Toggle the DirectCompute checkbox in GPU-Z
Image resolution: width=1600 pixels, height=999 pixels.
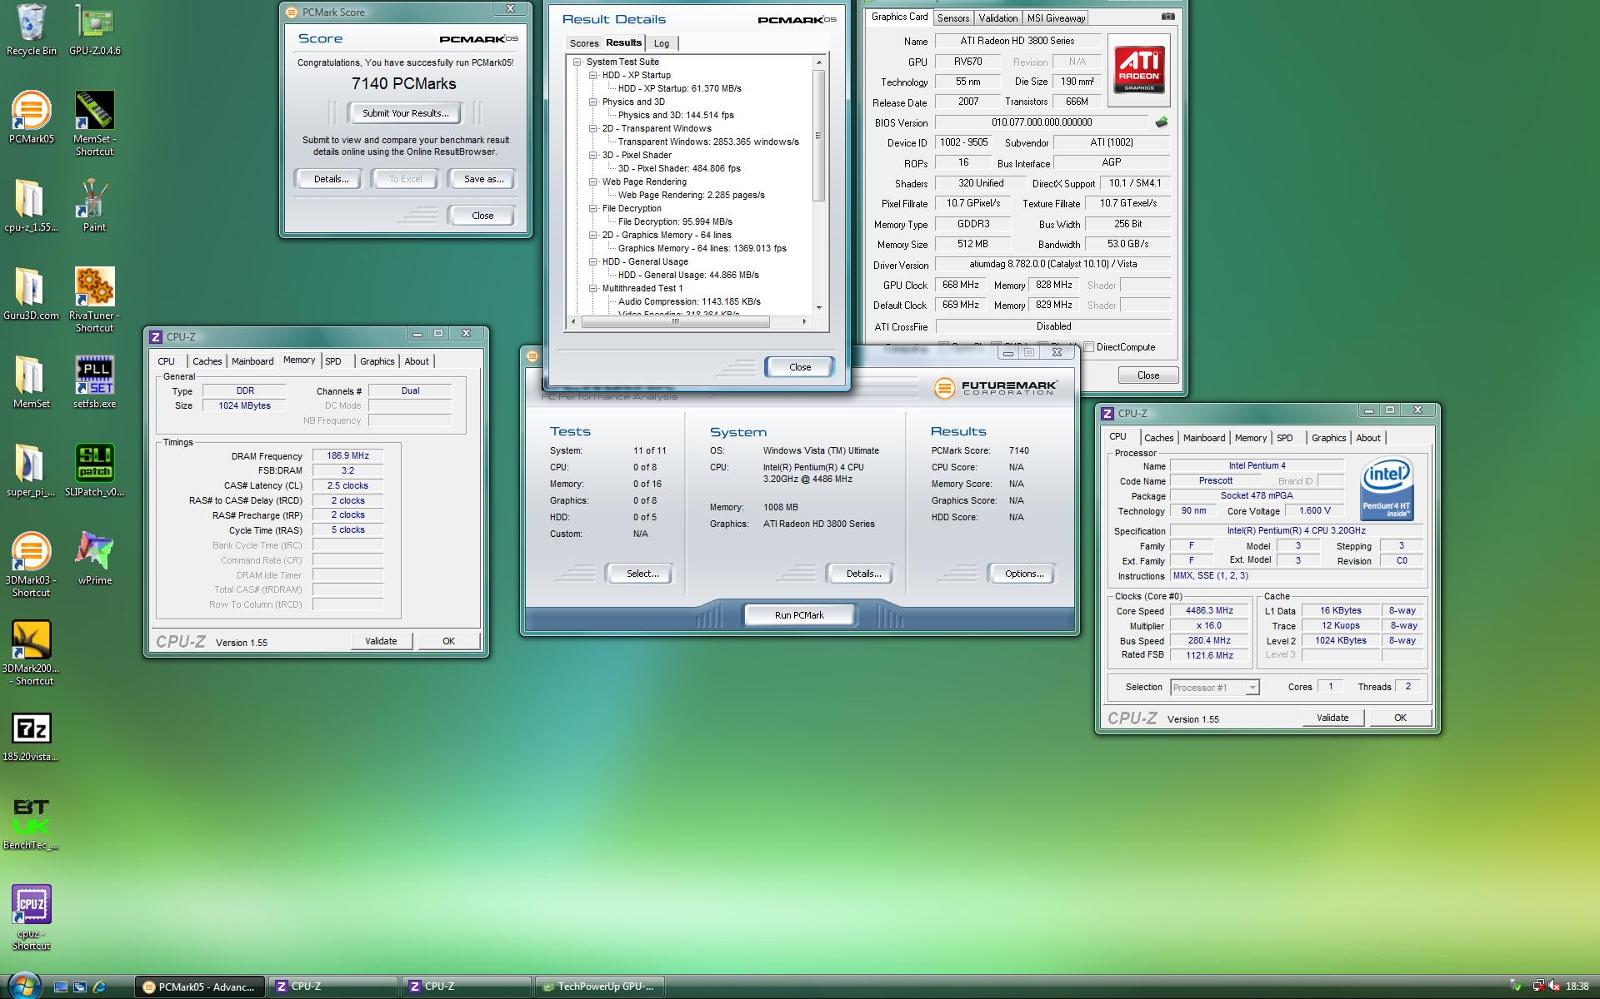[x=1089, y=347]
